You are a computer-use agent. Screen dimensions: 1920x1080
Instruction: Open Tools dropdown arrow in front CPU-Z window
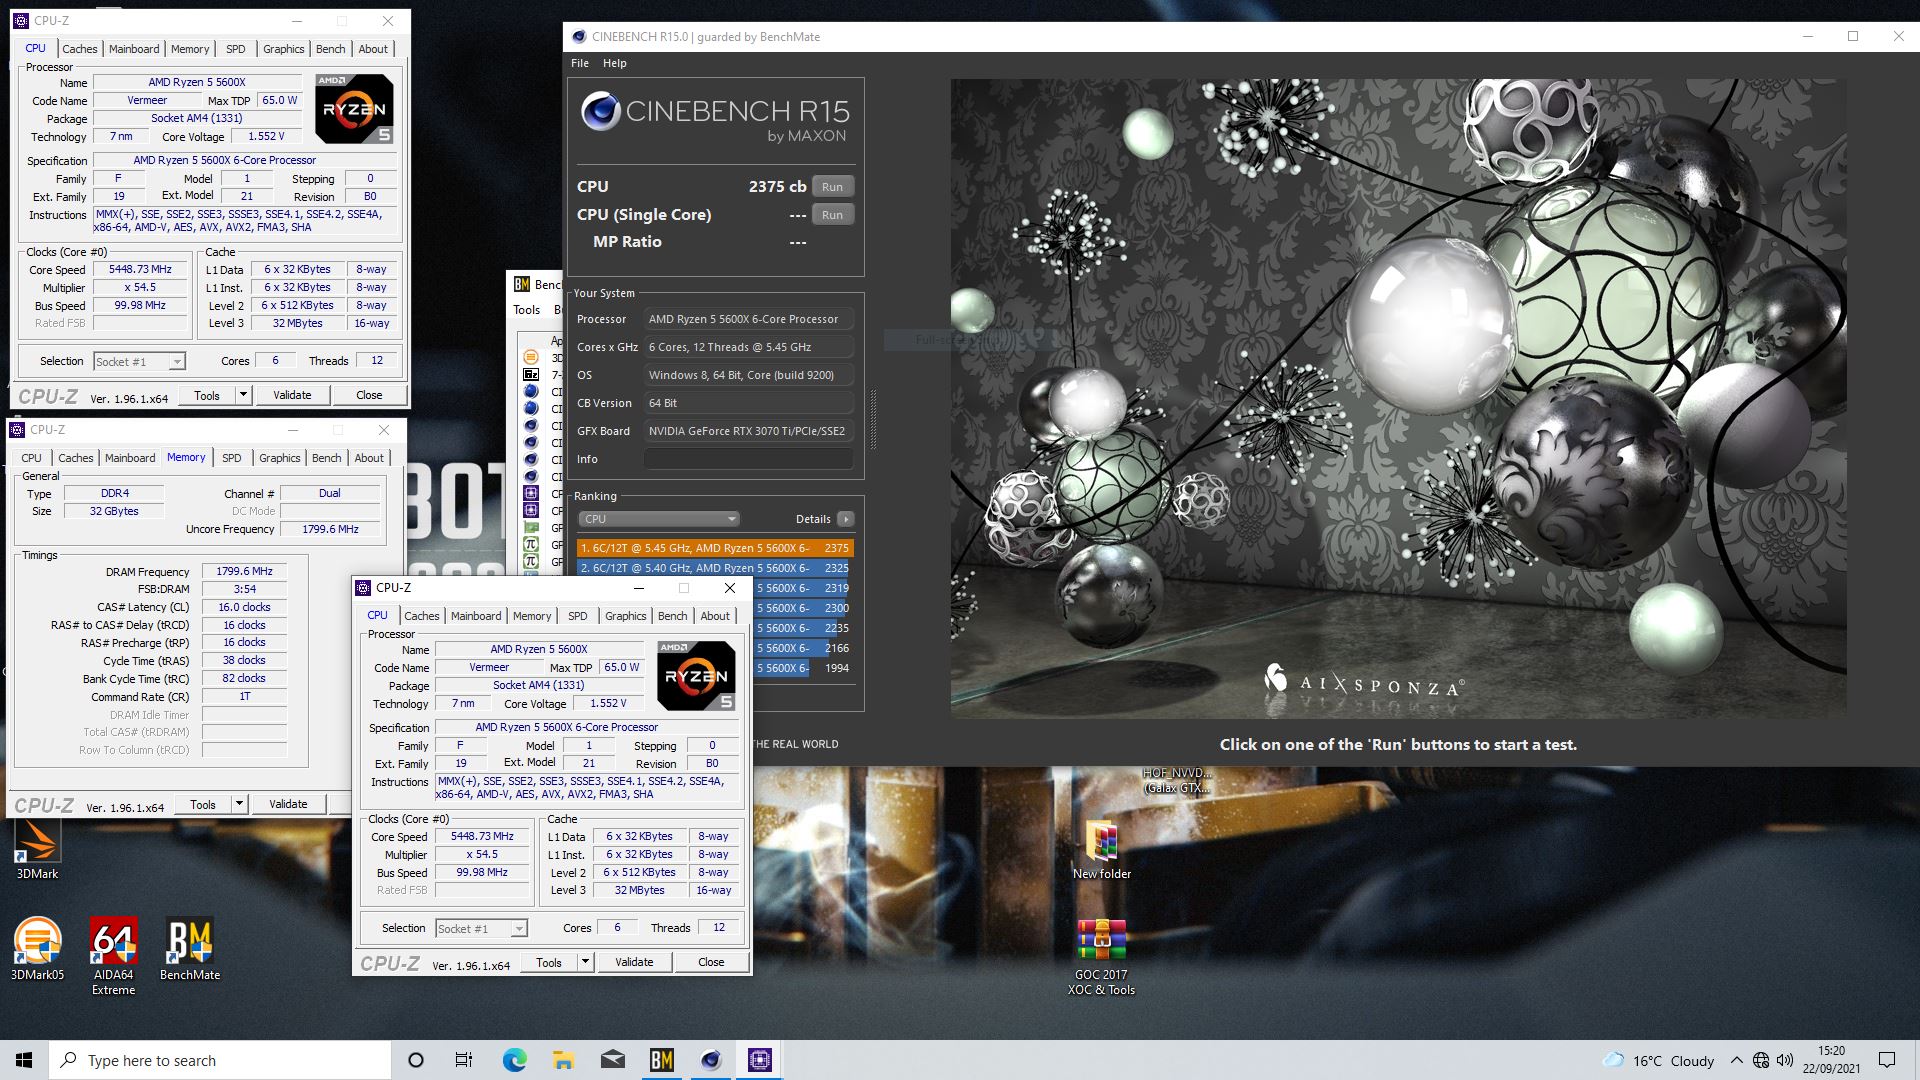[x=584, y=962]
